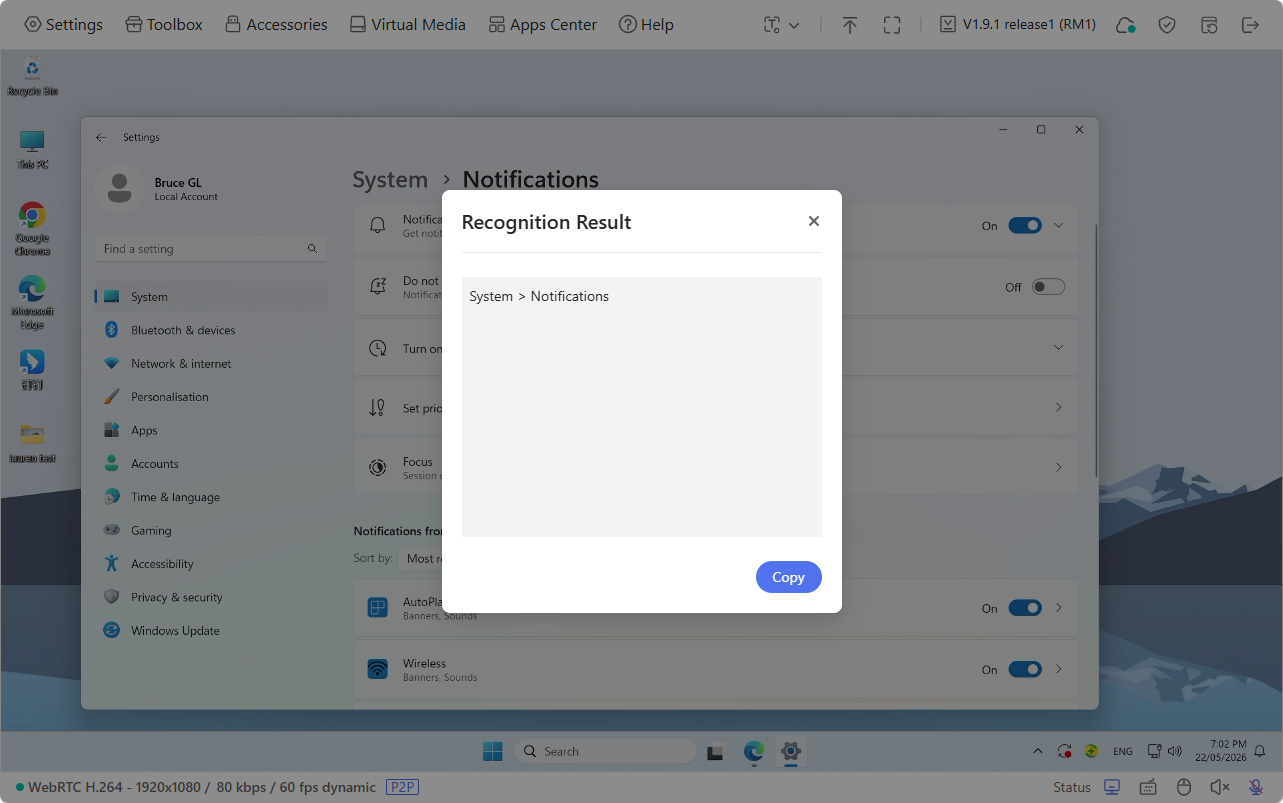Click the 'System > Notifications' recognized text
This screenshot has width=1283, height=803.
pos(539,296)
